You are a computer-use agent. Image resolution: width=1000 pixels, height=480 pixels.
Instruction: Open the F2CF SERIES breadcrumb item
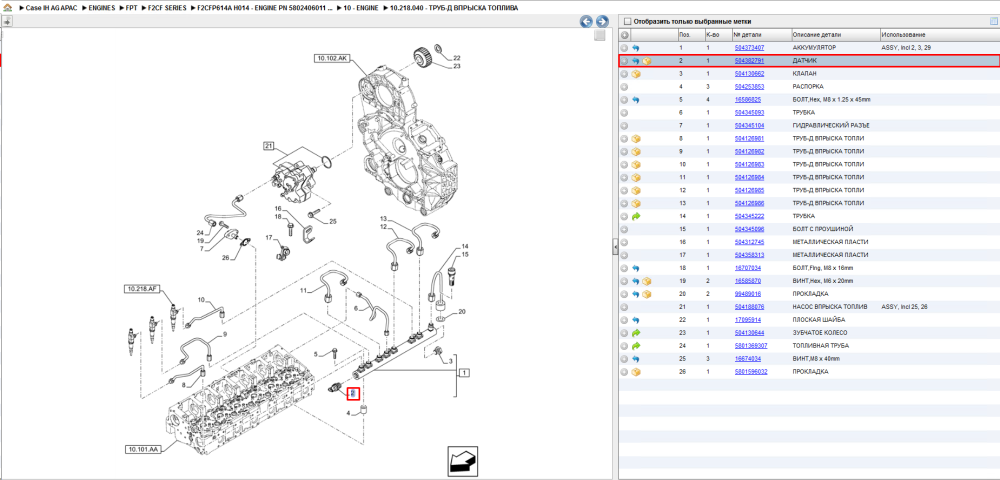pos(166,8)
